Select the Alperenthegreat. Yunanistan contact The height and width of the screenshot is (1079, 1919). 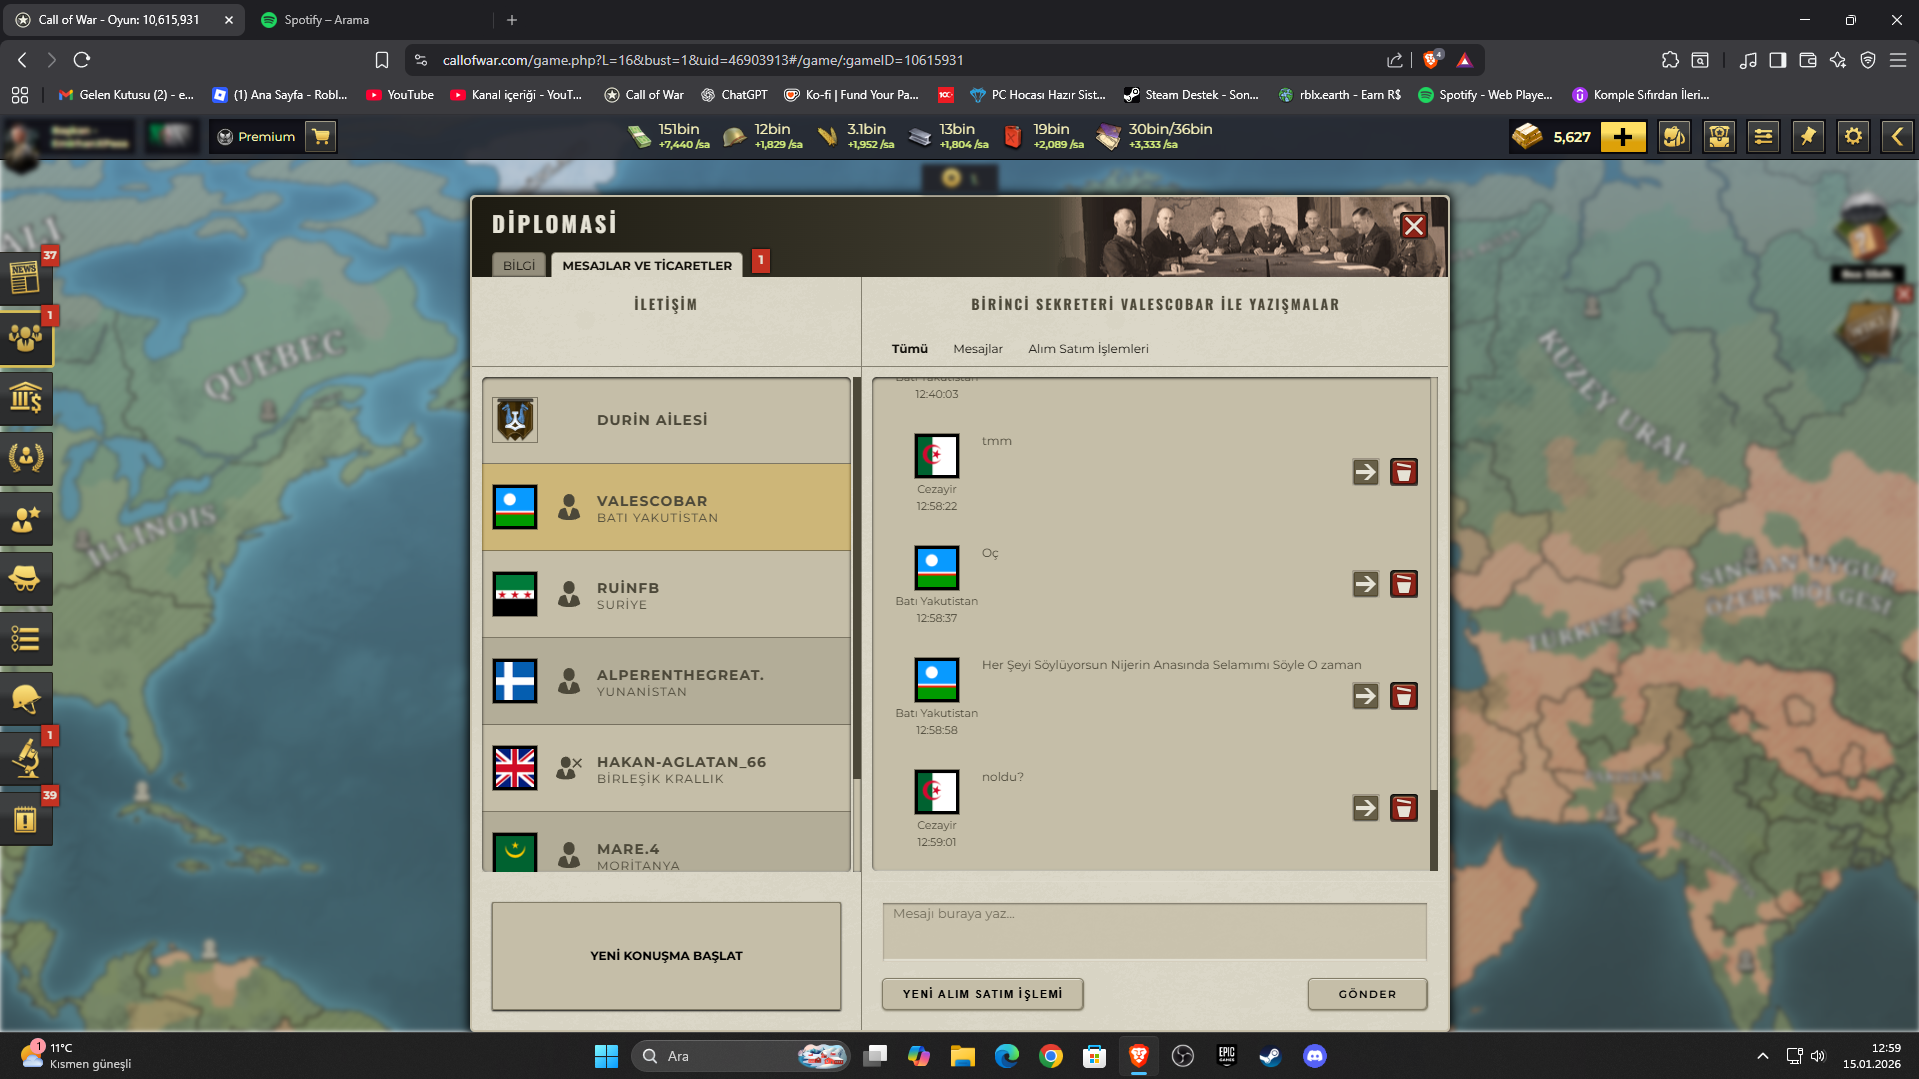[666, 681]
